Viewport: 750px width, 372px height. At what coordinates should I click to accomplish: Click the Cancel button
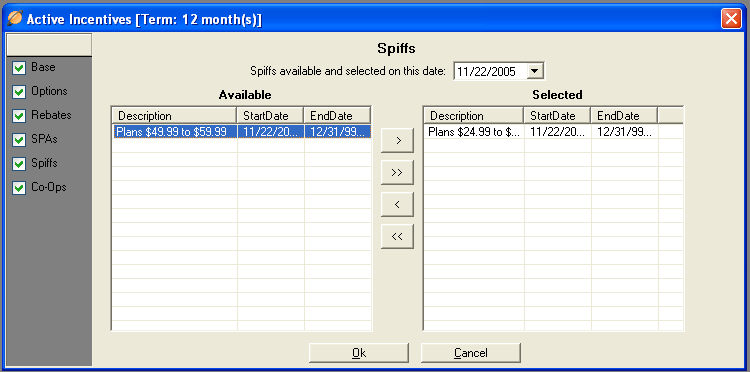471,353
